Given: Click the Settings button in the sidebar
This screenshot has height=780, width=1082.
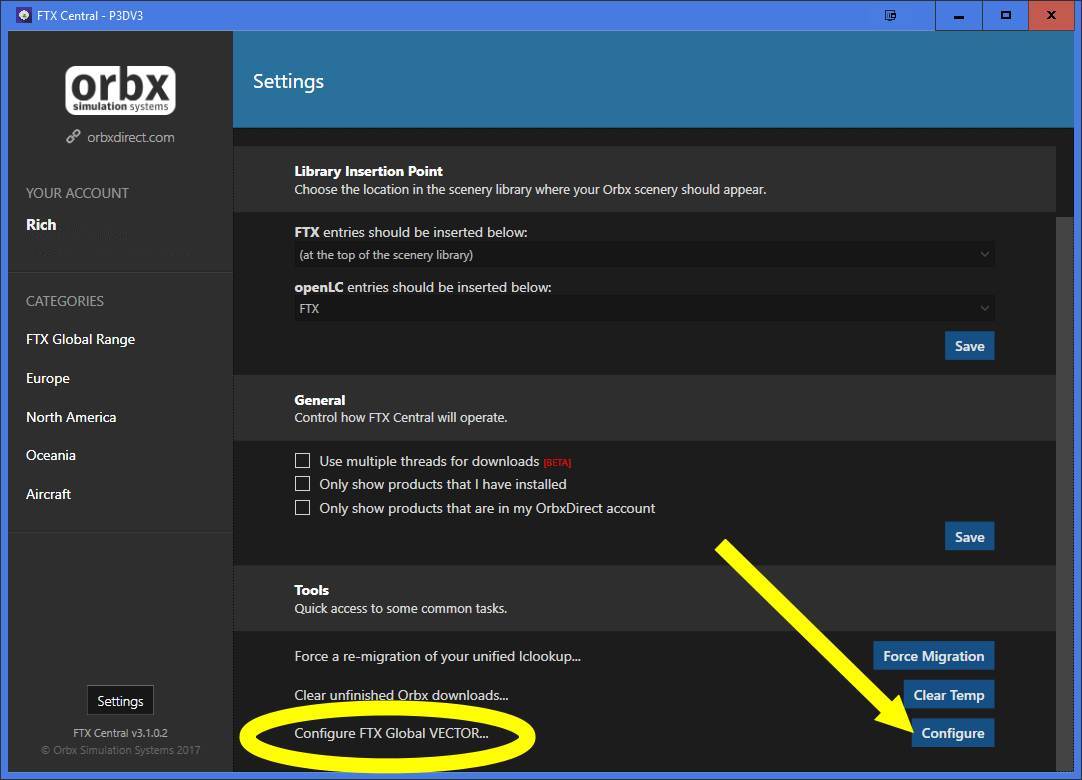Looking at the screenshot, I should (120, 701).
